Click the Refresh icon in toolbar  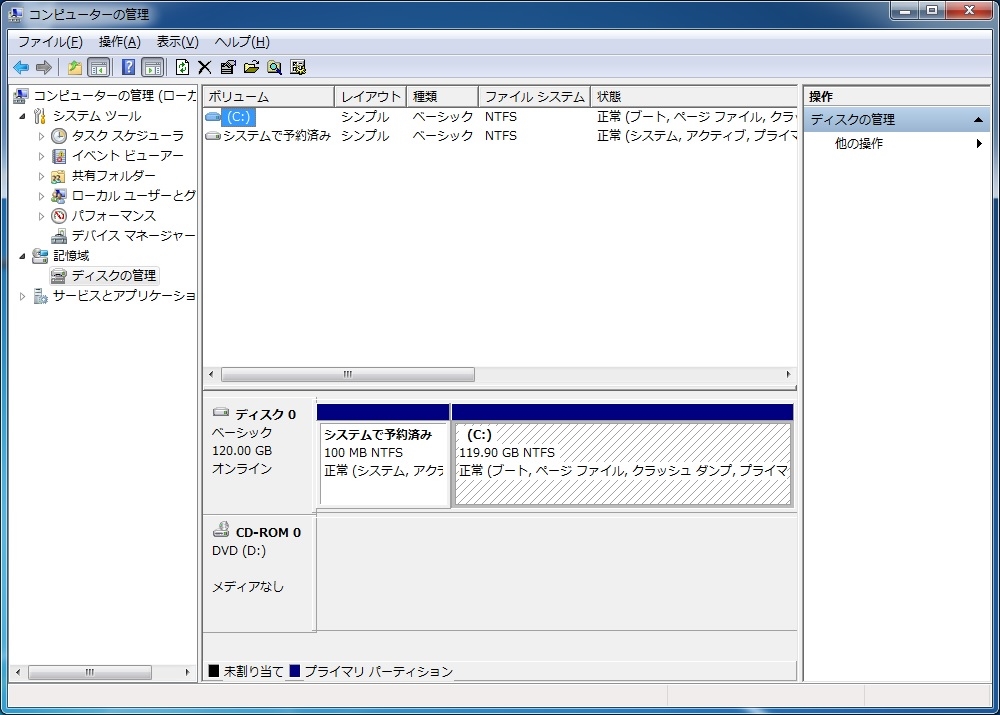point(182,67)
